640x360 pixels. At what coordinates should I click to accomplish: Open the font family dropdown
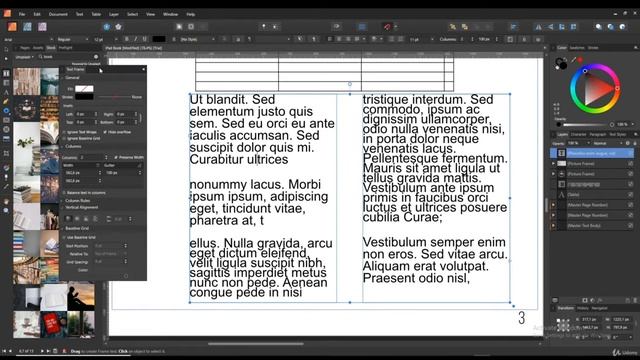point(29,40)
